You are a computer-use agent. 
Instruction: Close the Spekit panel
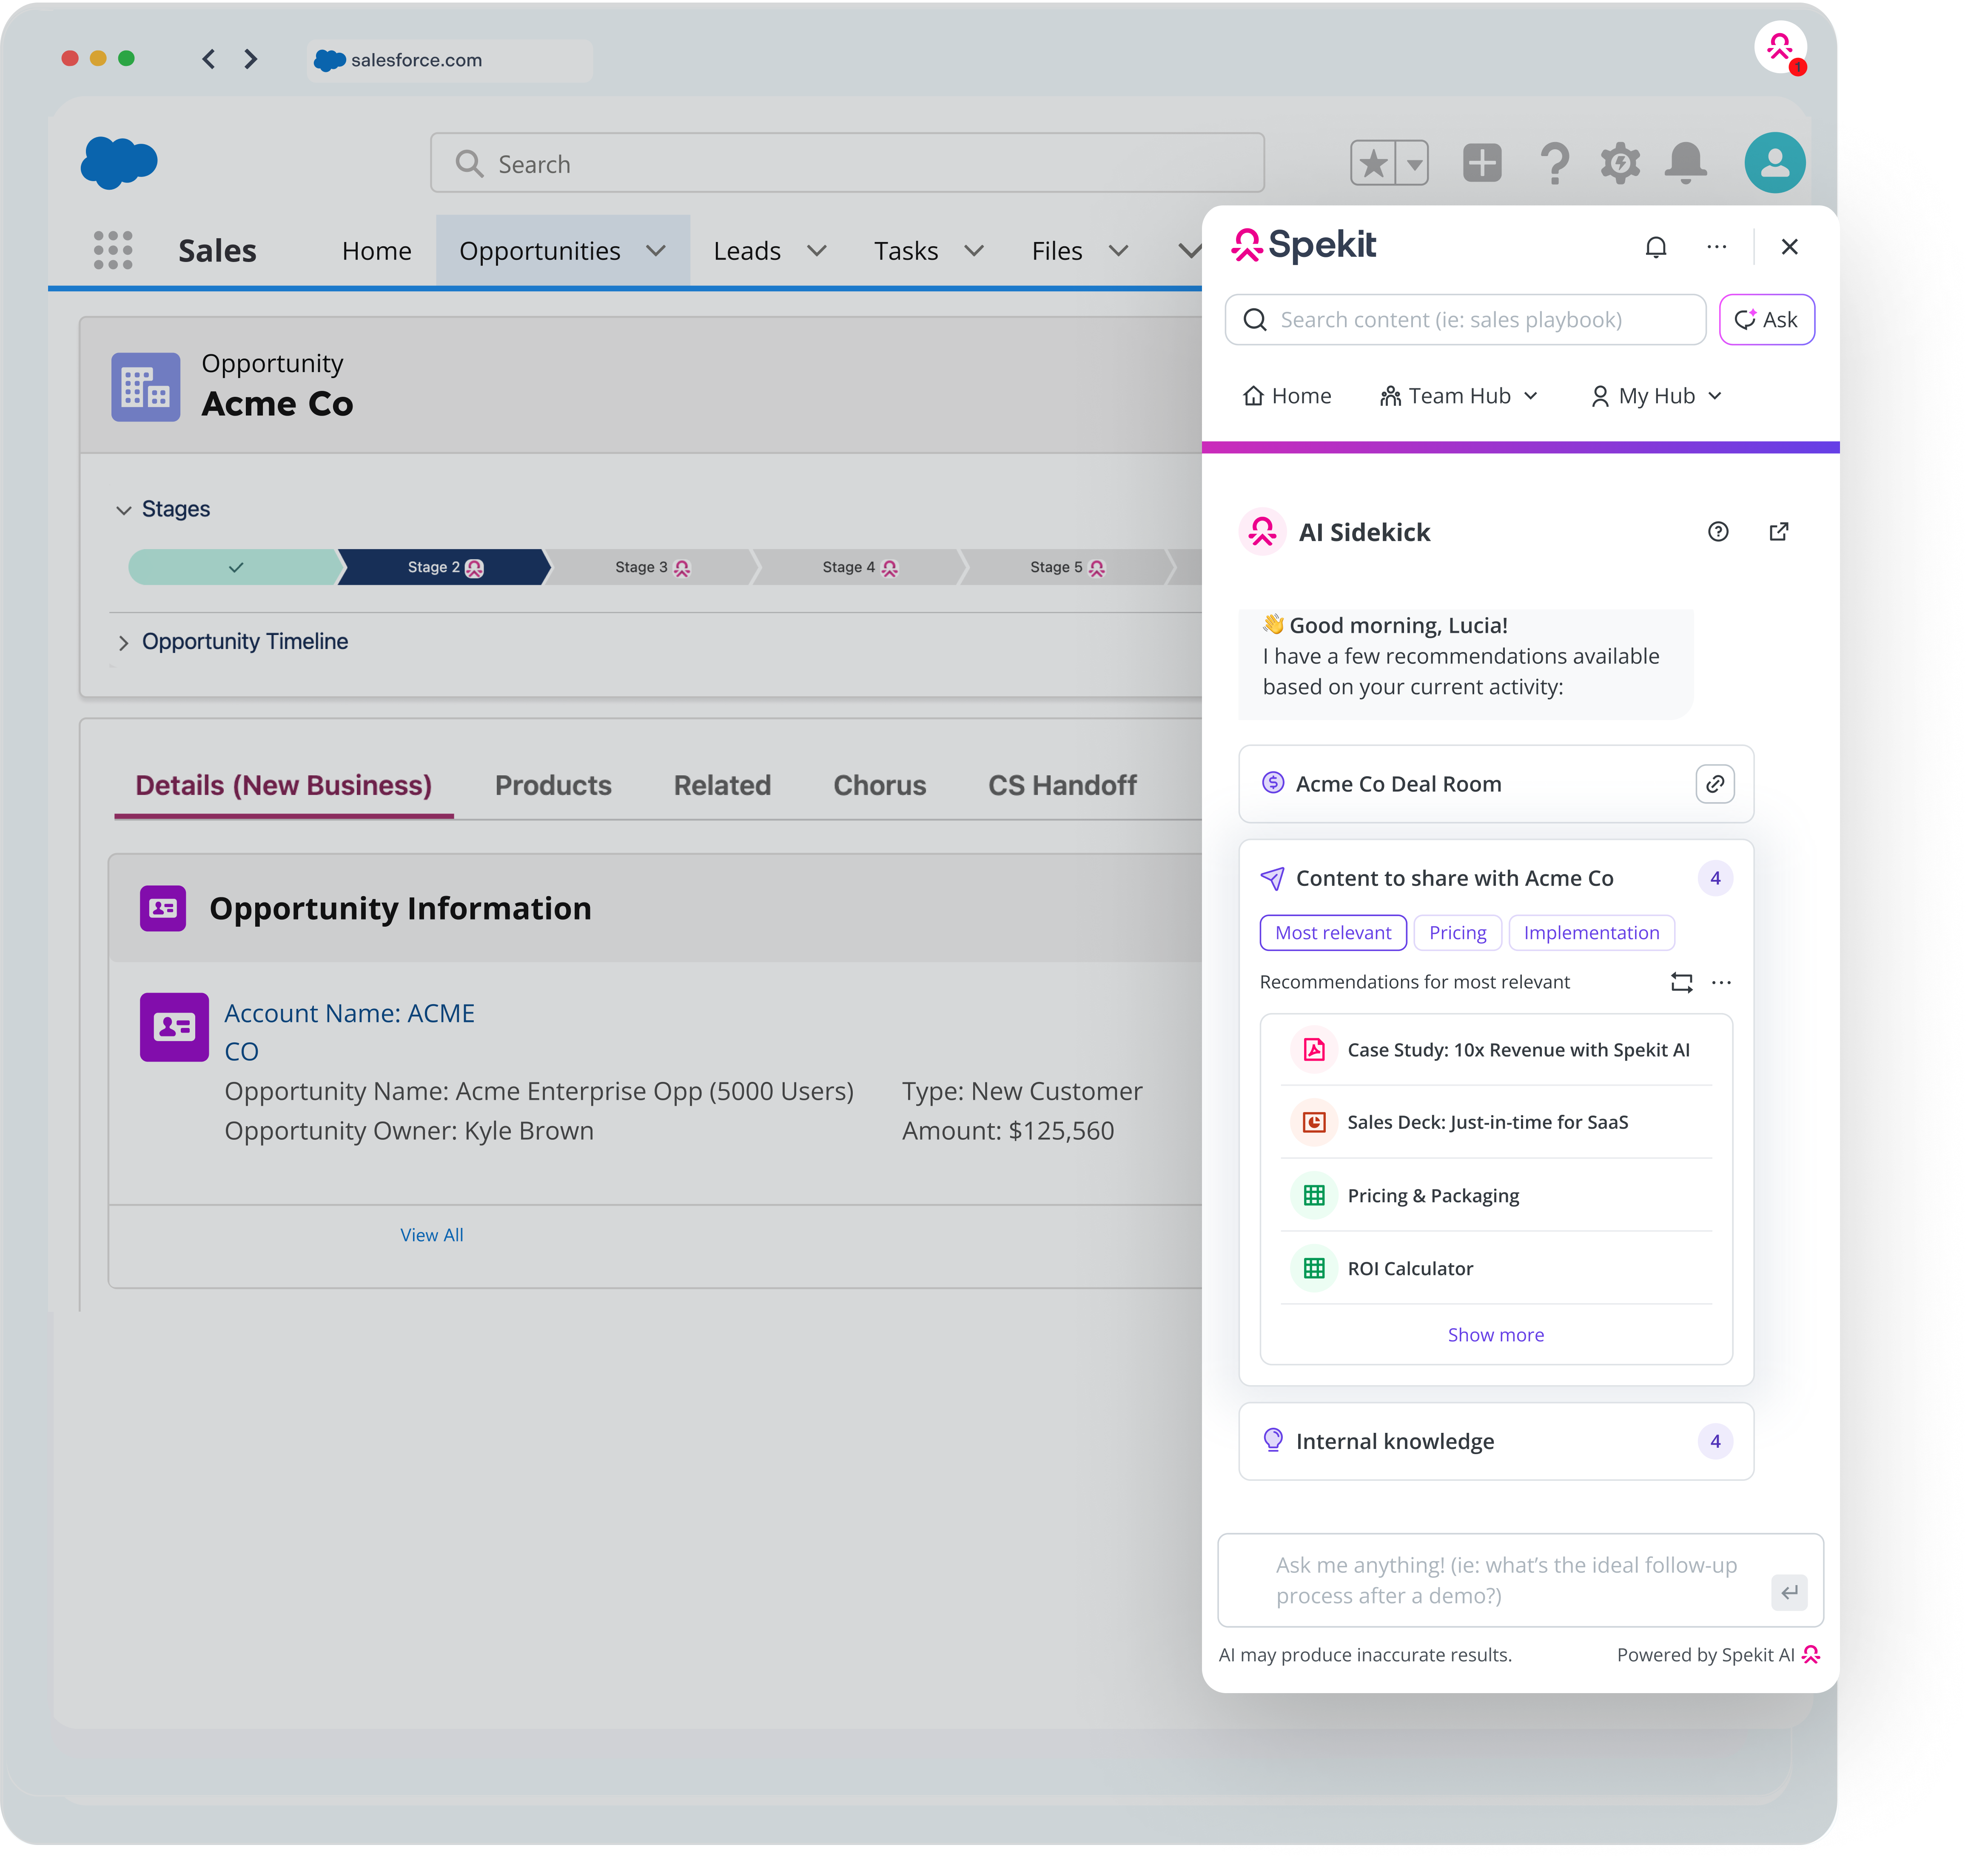click(x=1790, y=247)
